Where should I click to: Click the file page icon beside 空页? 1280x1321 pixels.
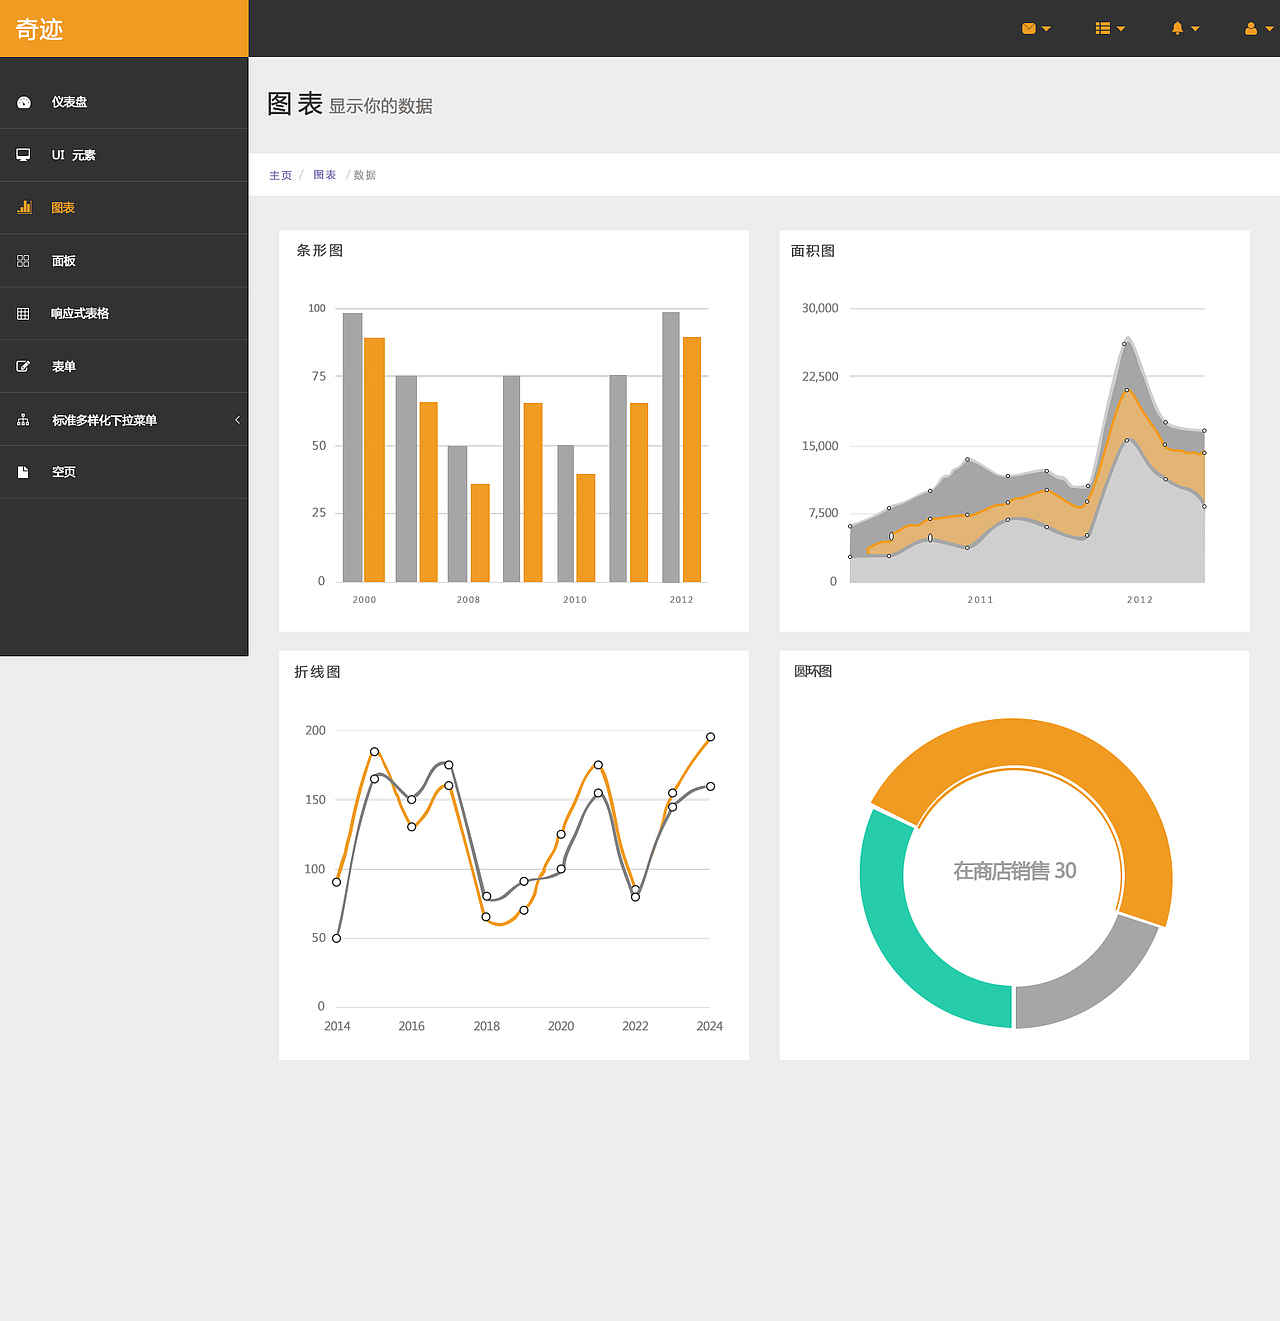point(23,472)
